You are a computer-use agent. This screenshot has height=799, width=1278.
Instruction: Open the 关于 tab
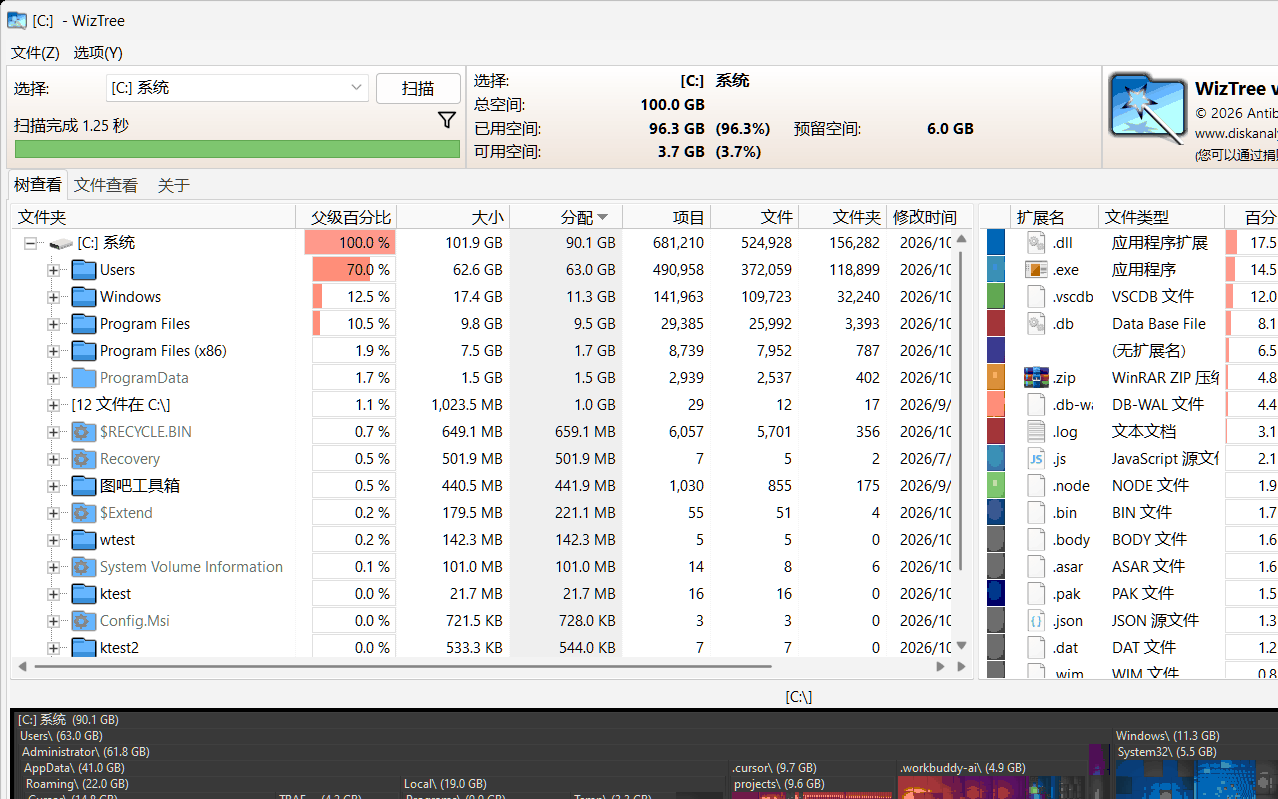[x=173, y=185]
